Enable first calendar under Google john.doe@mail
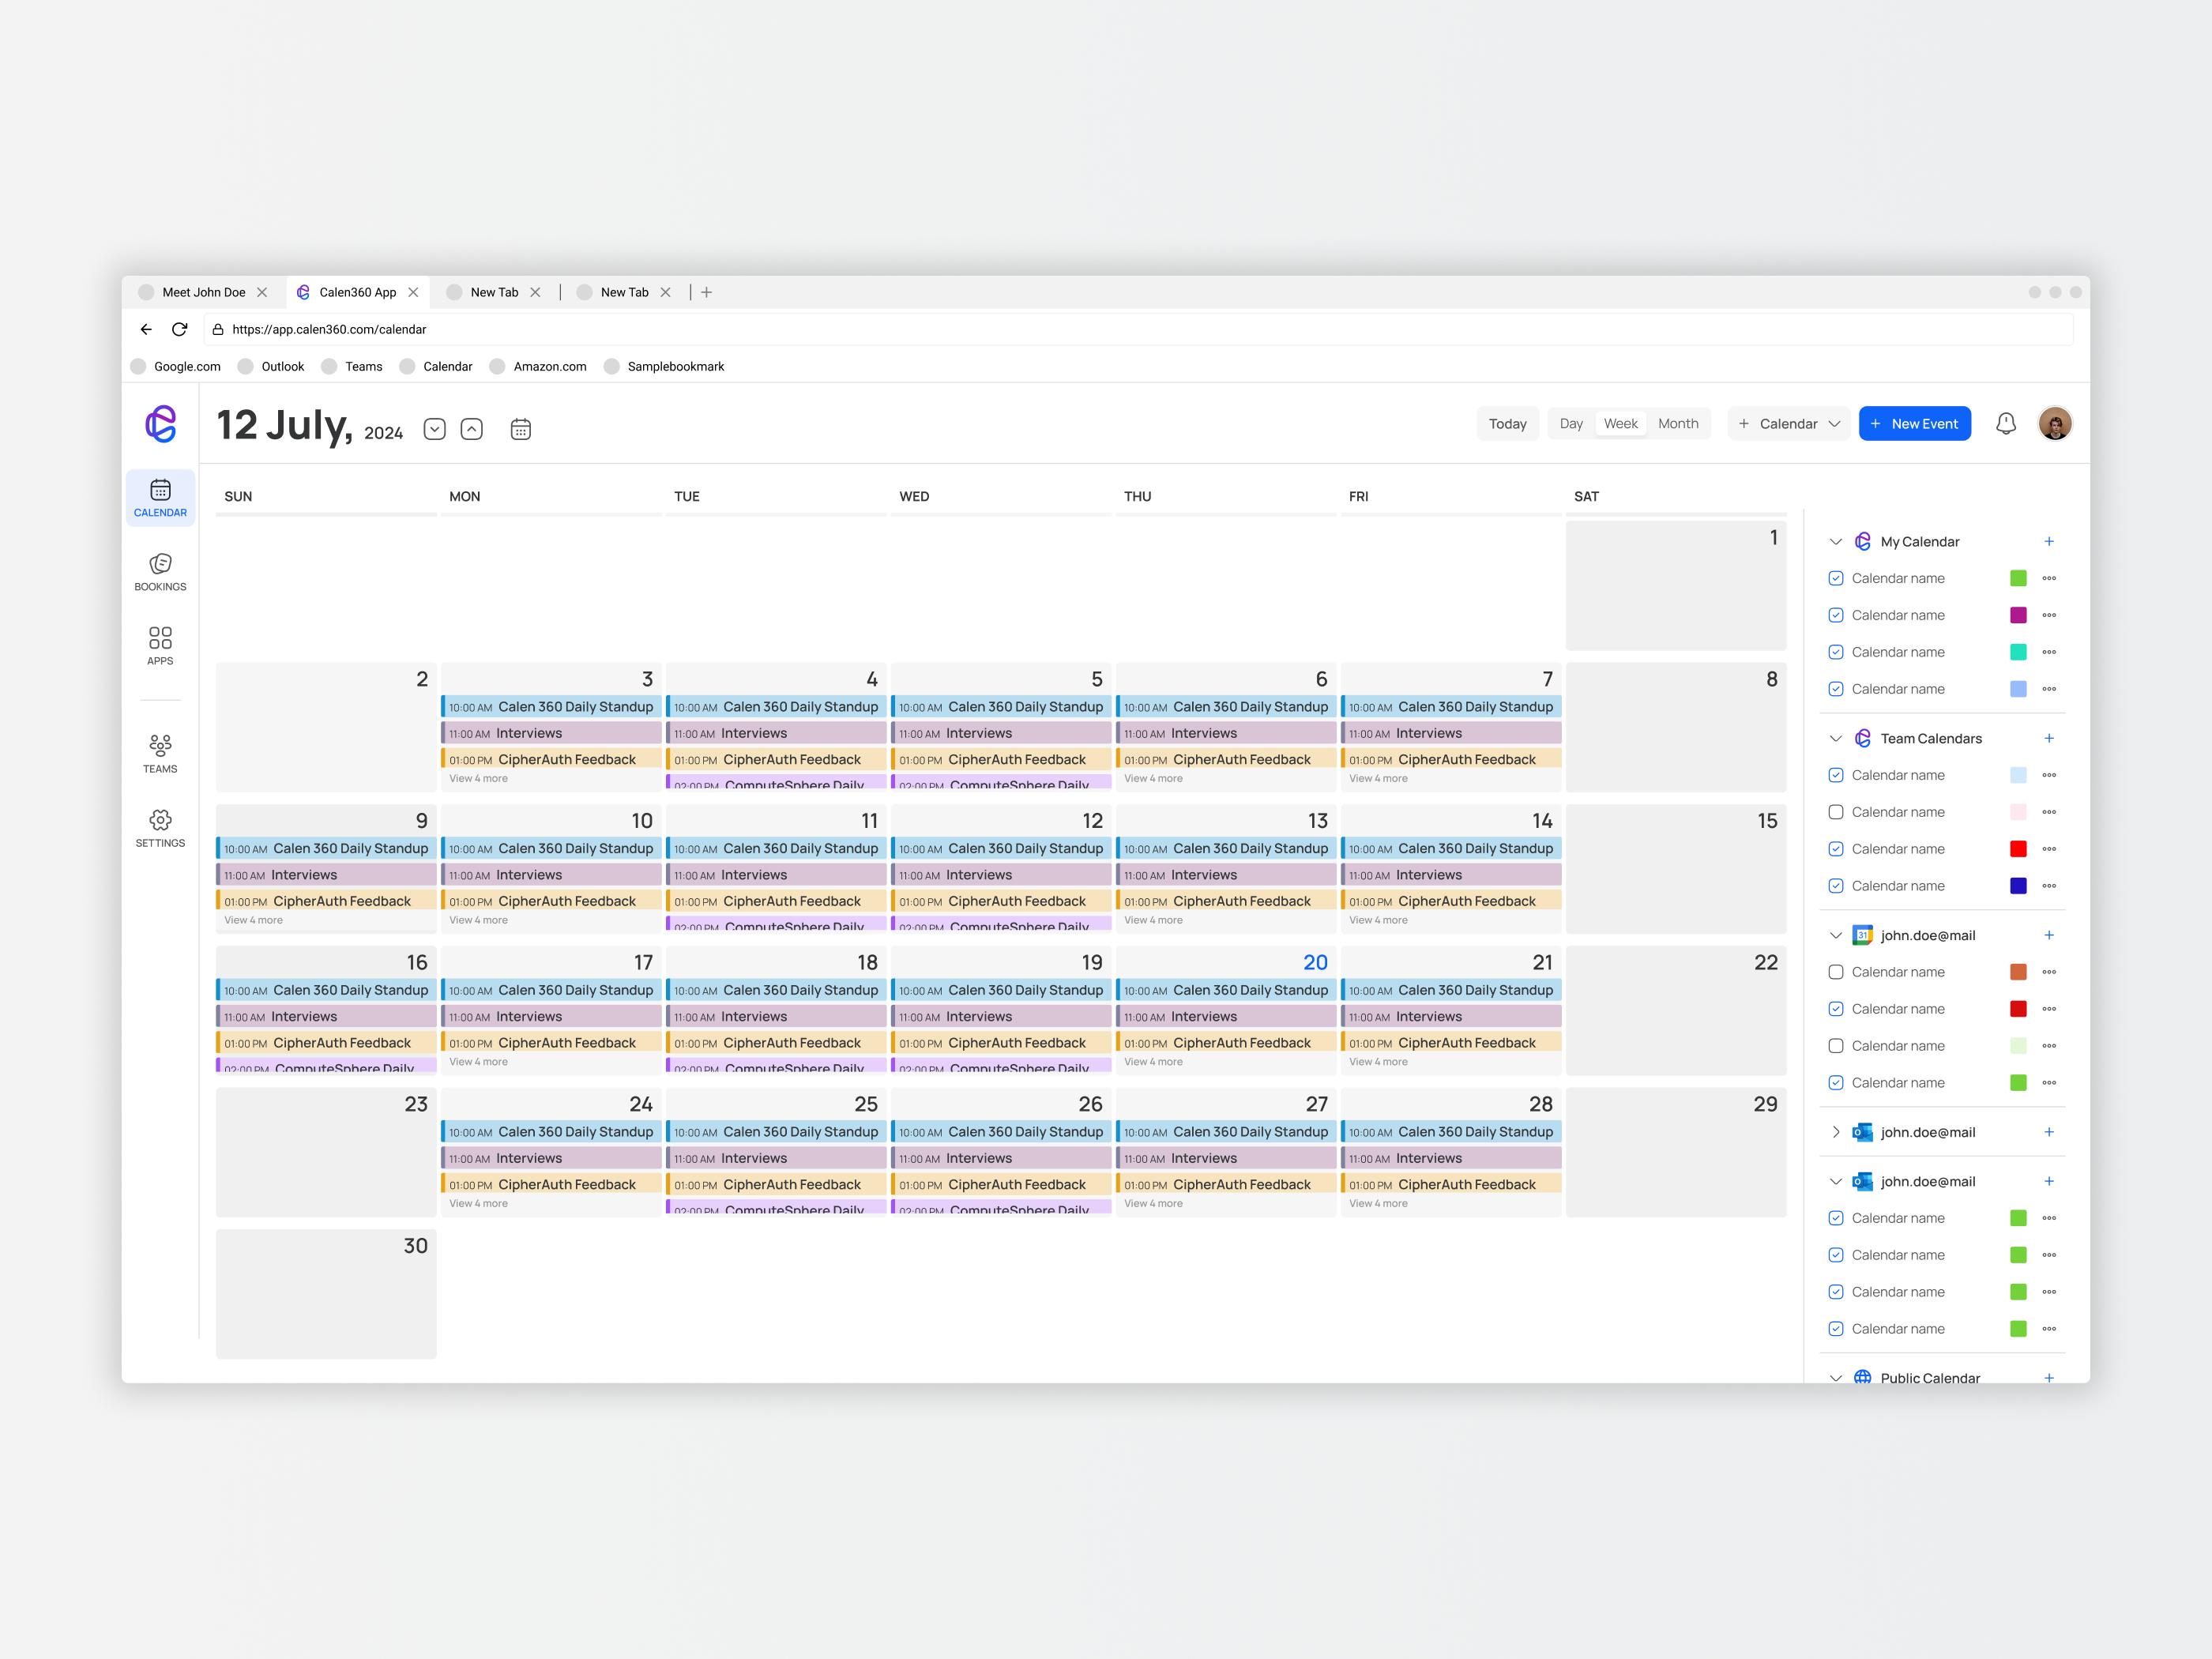Image resolution: width=2212 pixels, height=1659 pixels. (x=1835, y=972)
